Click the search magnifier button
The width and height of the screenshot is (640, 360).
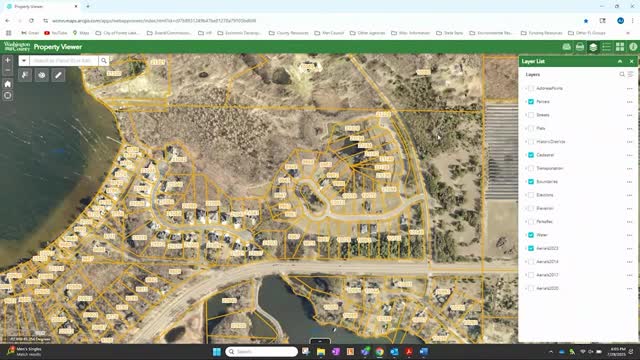104,60
